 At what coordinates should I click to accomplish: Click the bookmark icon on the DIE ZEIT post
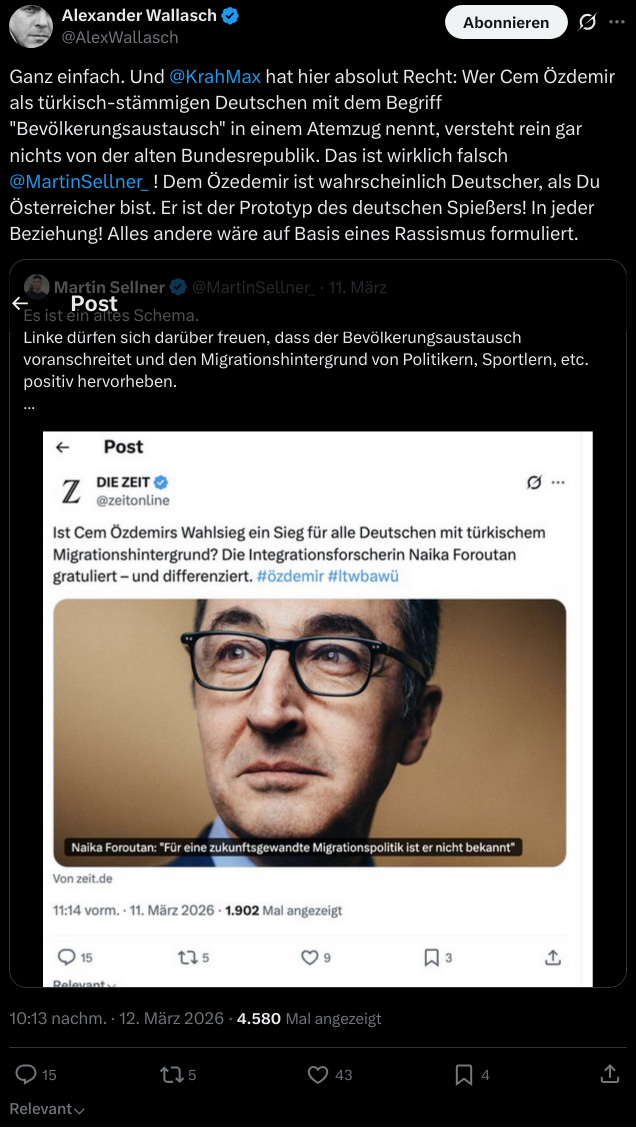430,957
